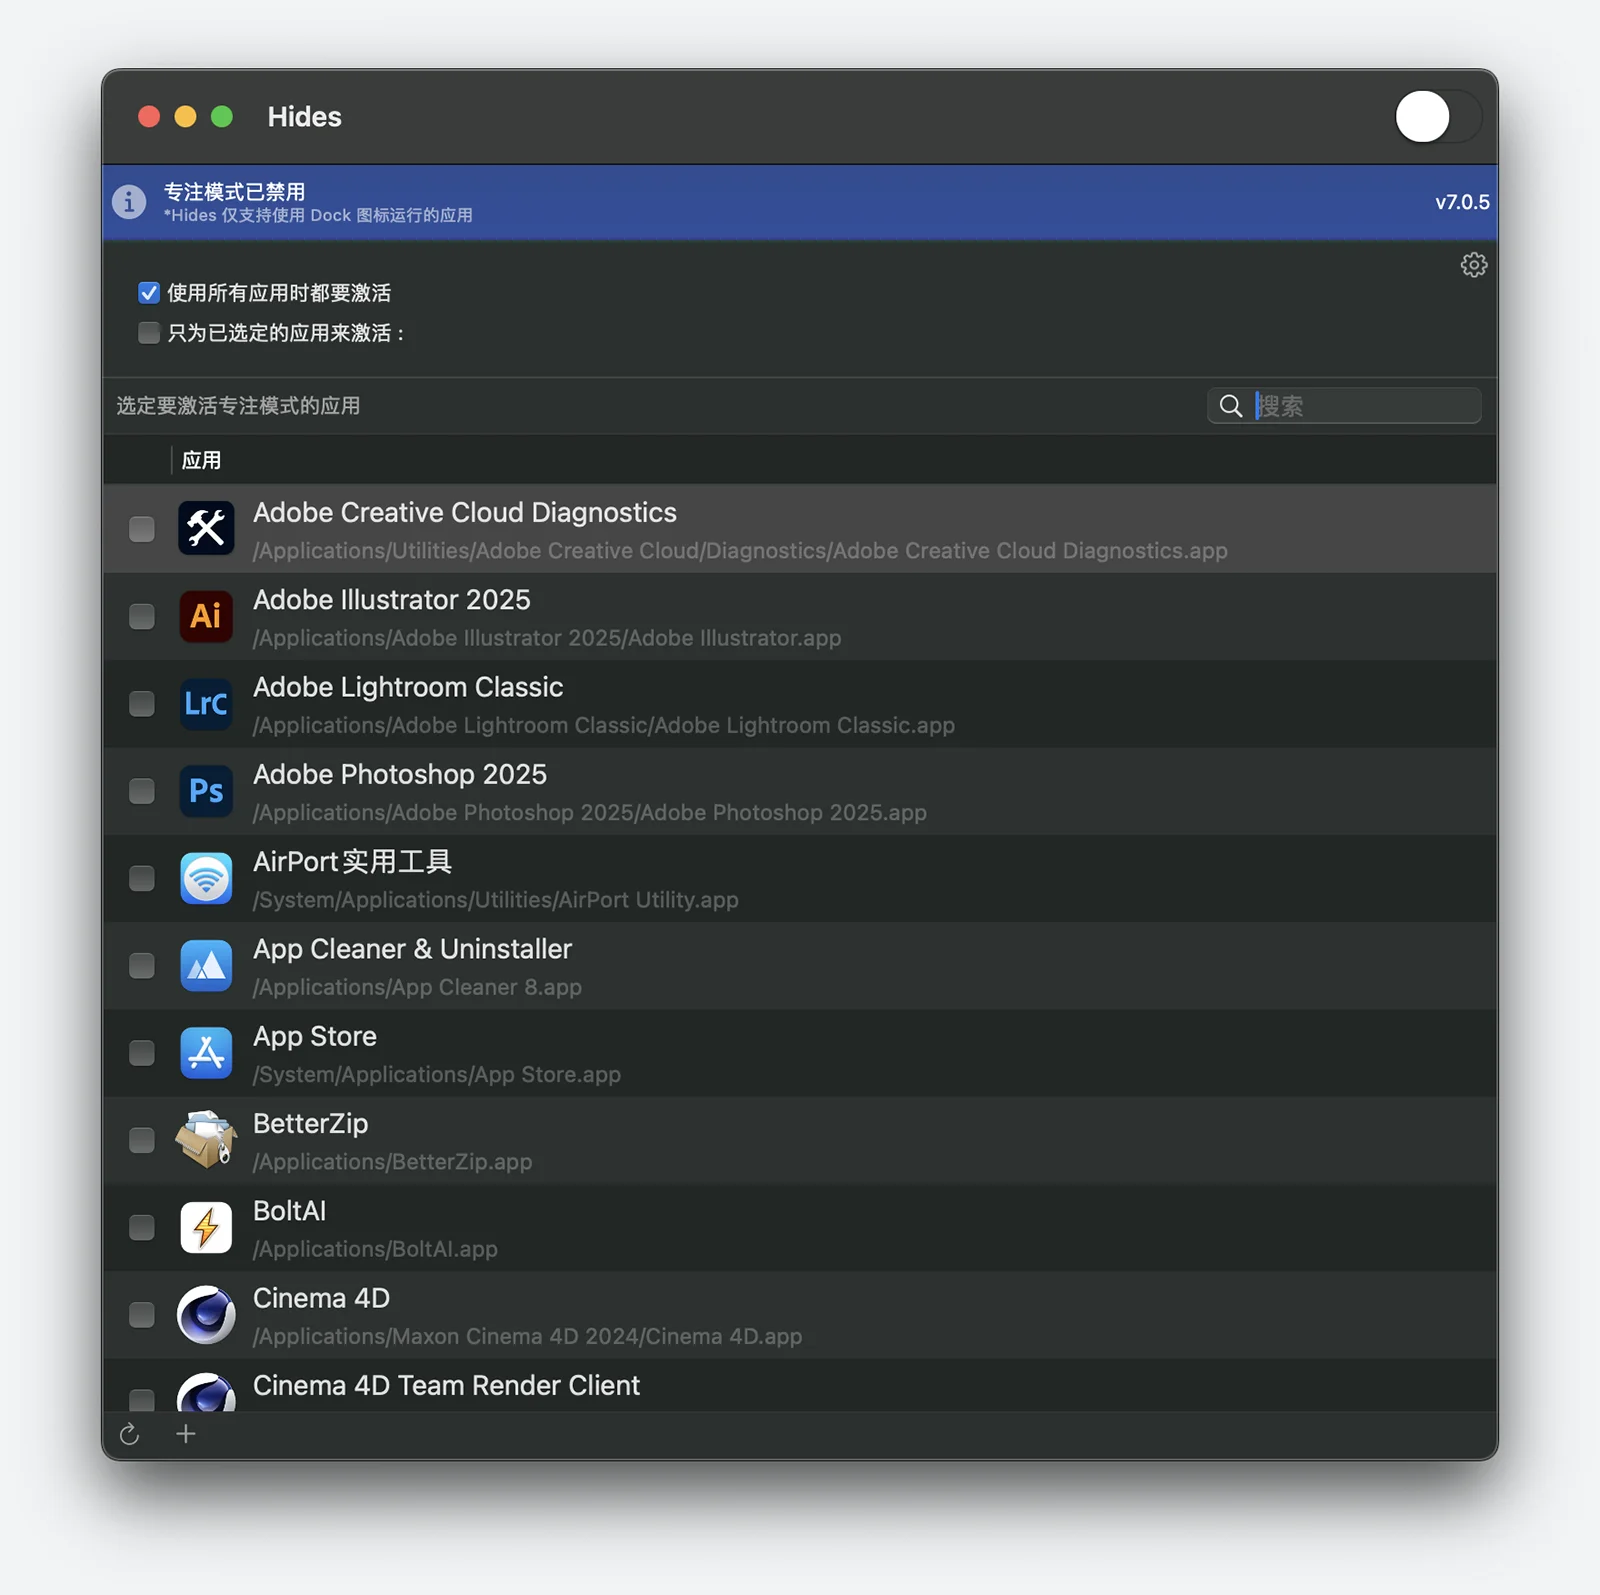The height and width of the screenshot is (1595, 1600).
Task: Click the App Cleaner & Uninstaller icon
Action: pos(206,965)
